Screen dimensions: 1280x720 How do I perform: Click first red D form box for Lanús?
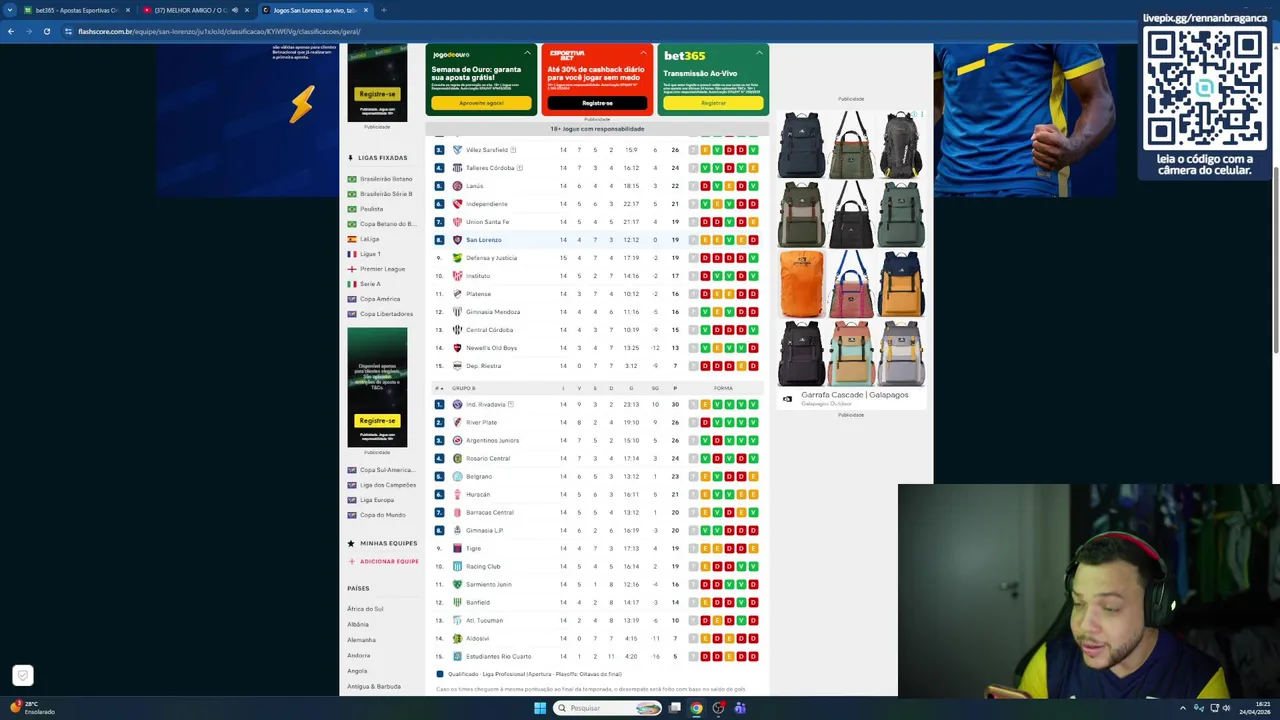coord(705,186)
